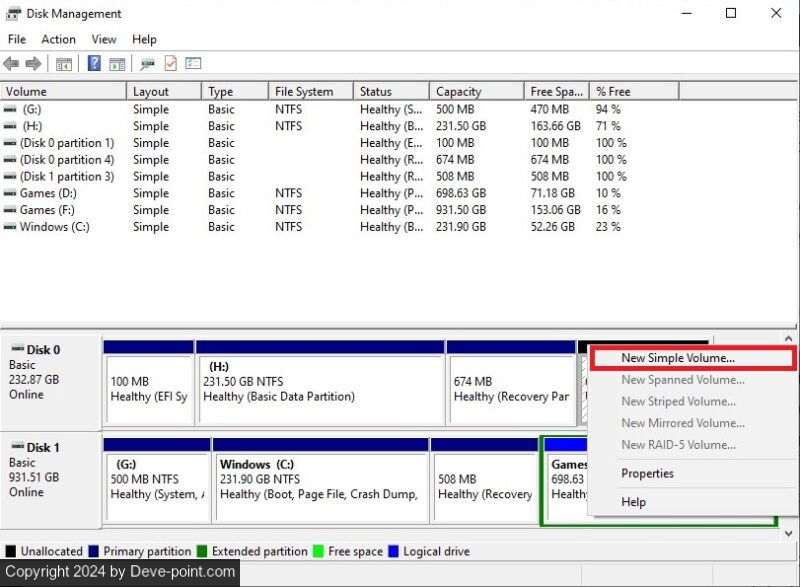Open the Action menu

pos(58,39)
